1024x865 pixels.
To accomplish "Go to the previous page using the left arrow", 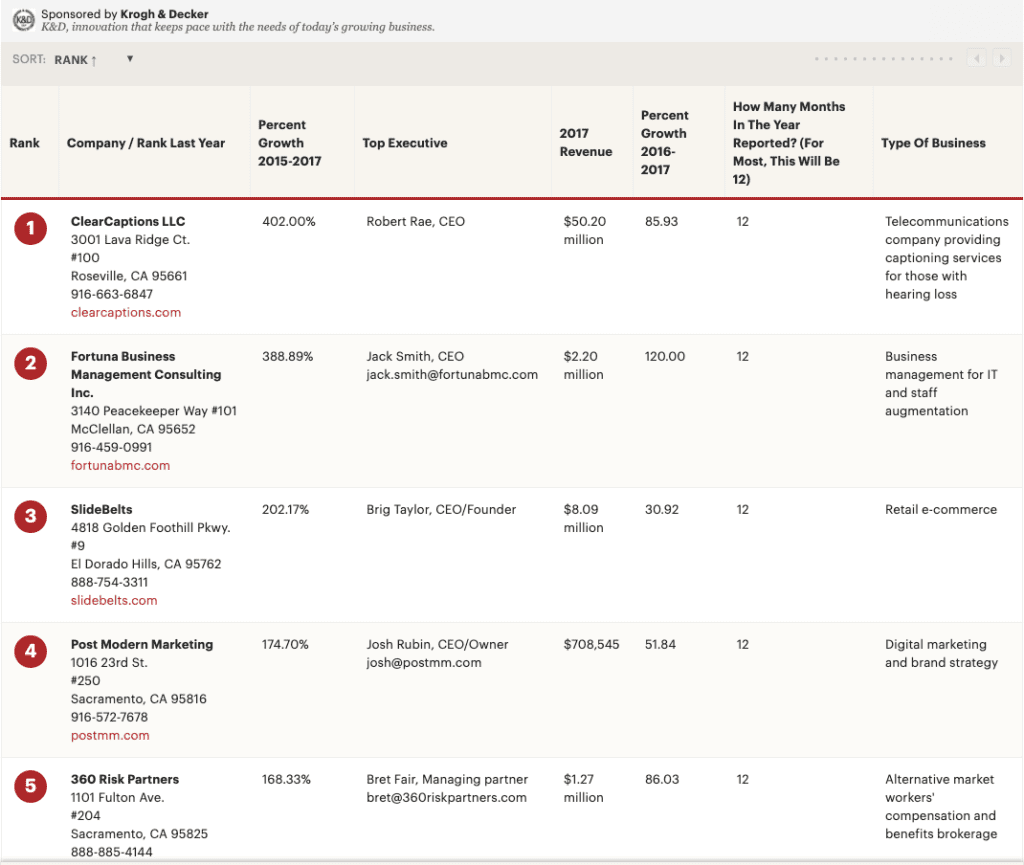I will pyautogui.click(x=976, y=59).
